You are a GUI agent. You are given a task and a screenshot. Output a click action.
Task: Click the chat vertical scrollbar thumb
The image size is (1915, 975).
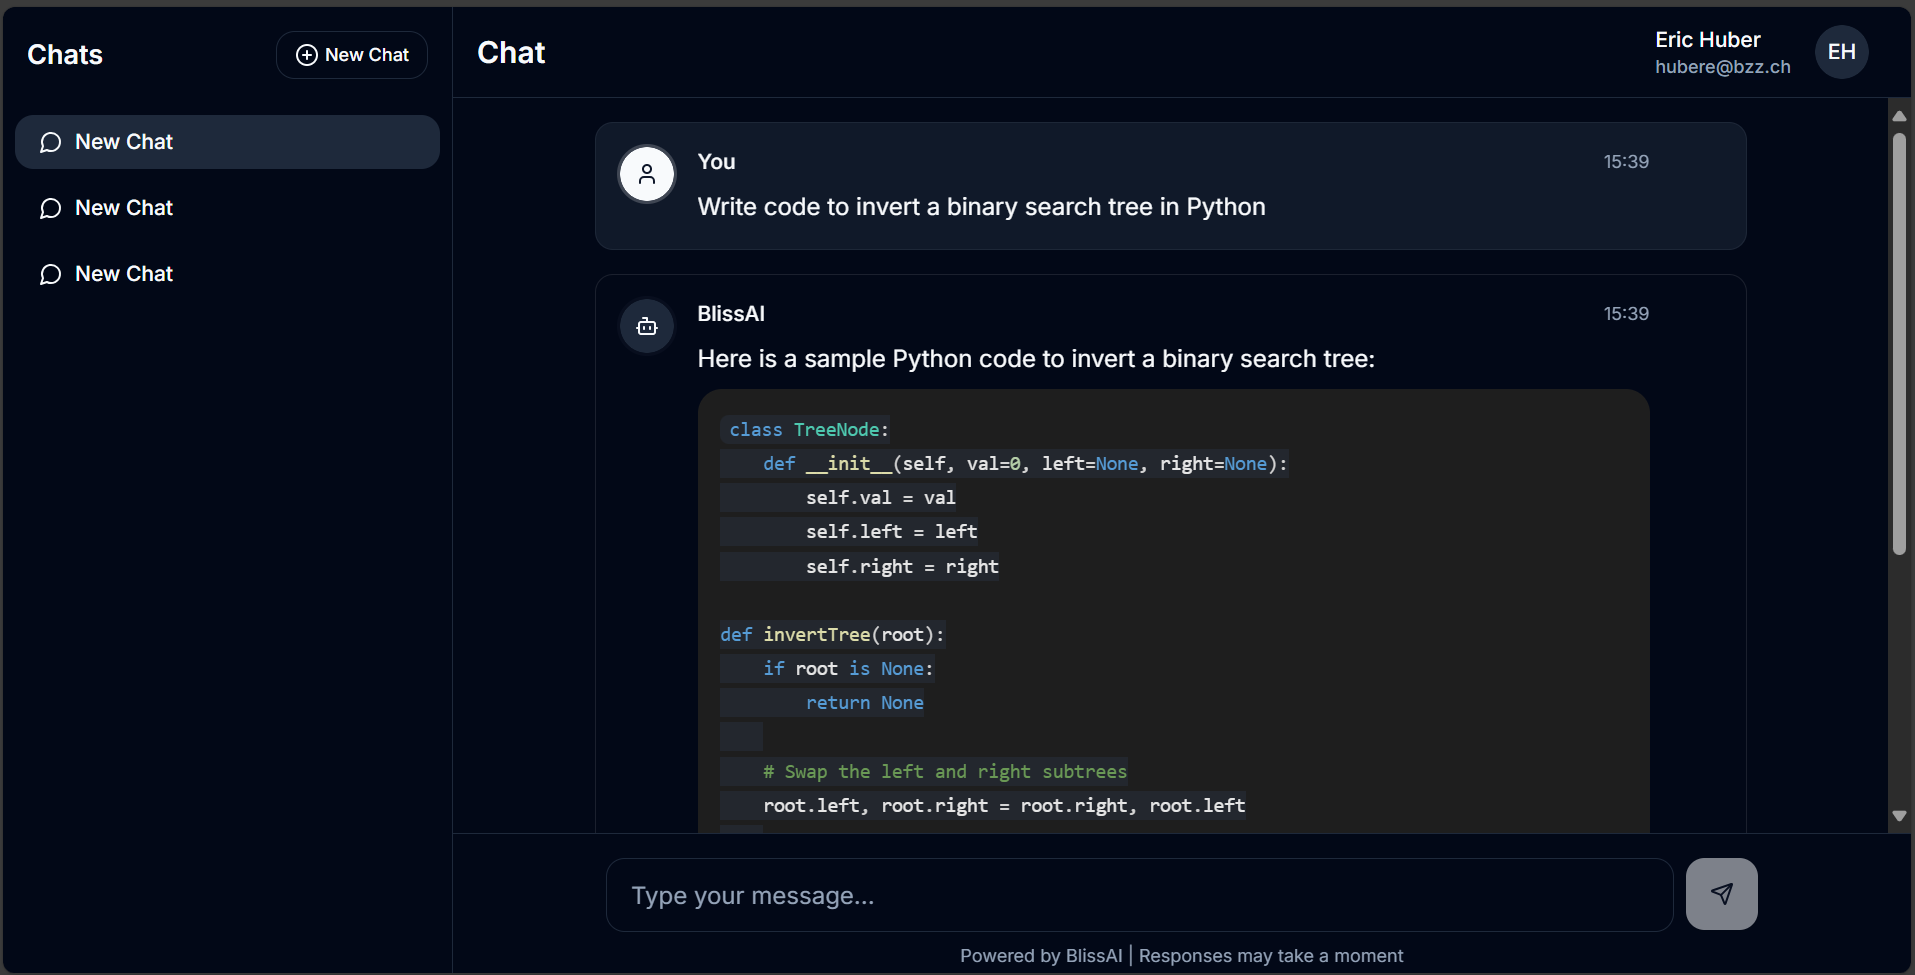pyautogui.click(x=1899, y=343)
